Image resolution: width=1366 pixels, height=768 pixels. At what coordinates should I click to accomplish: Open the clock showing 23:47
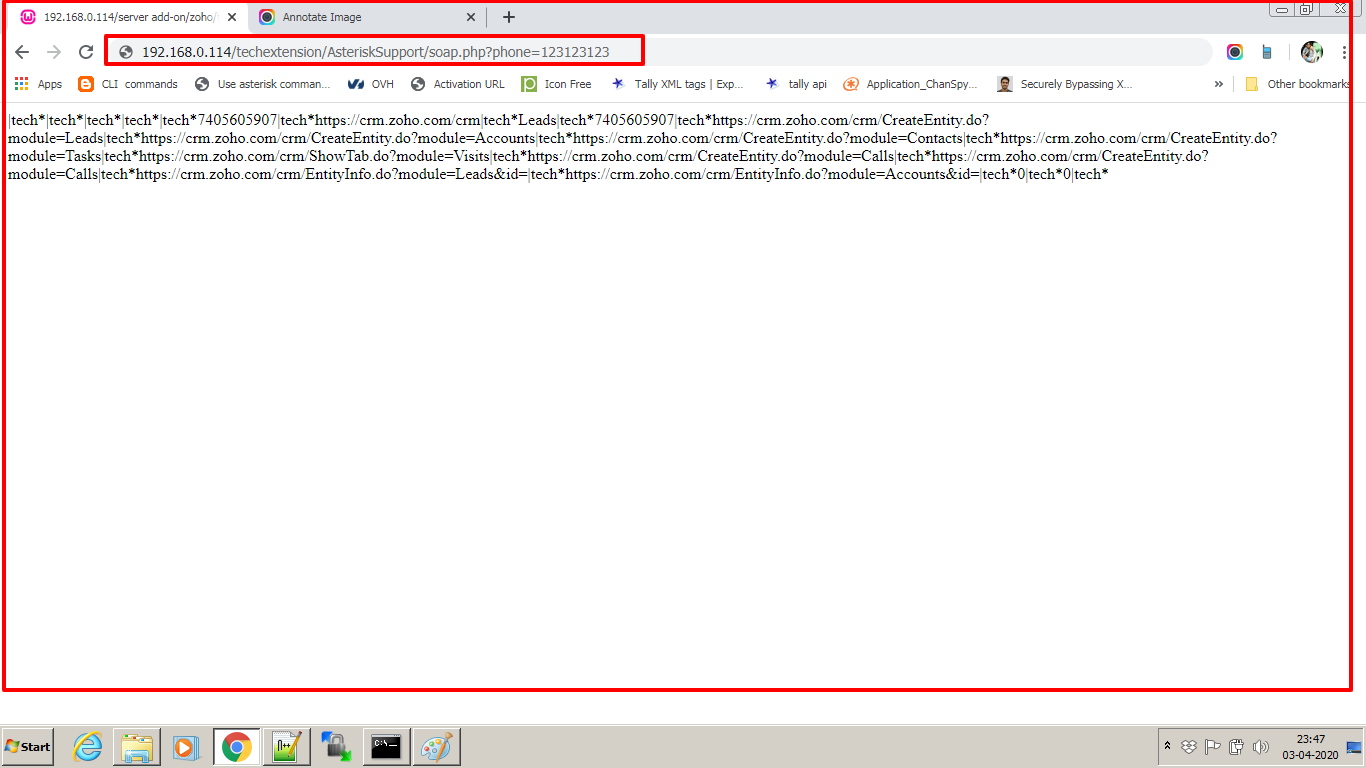pos(1311,747)
